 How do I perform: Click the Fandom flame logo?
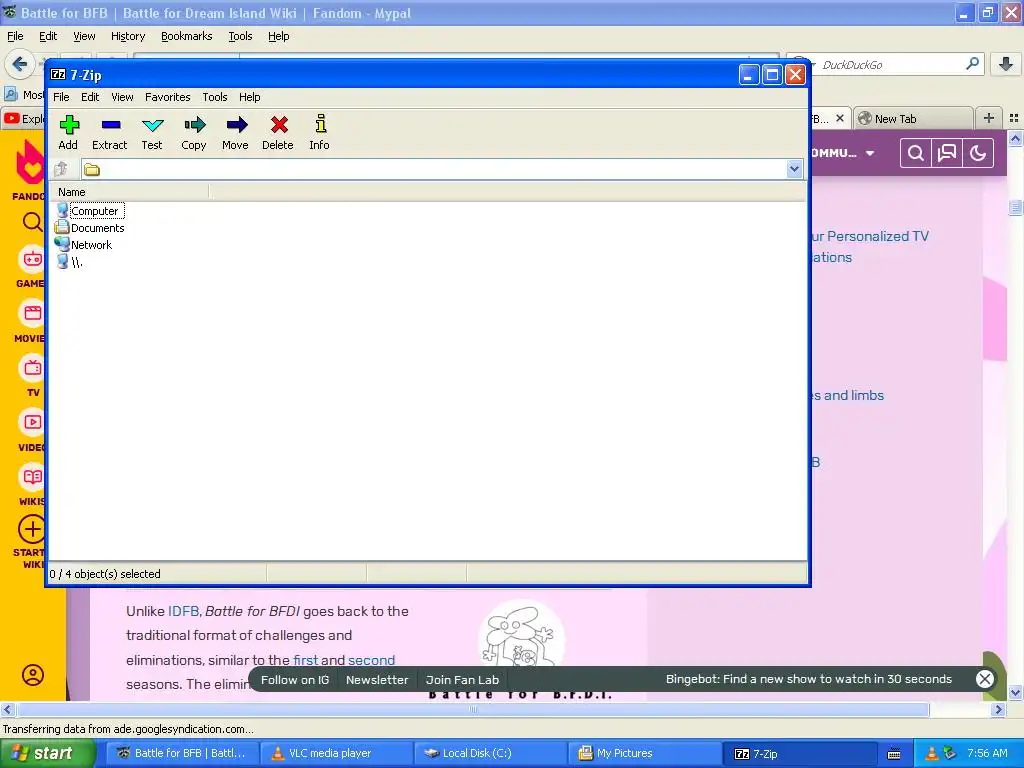click(30, 163)
